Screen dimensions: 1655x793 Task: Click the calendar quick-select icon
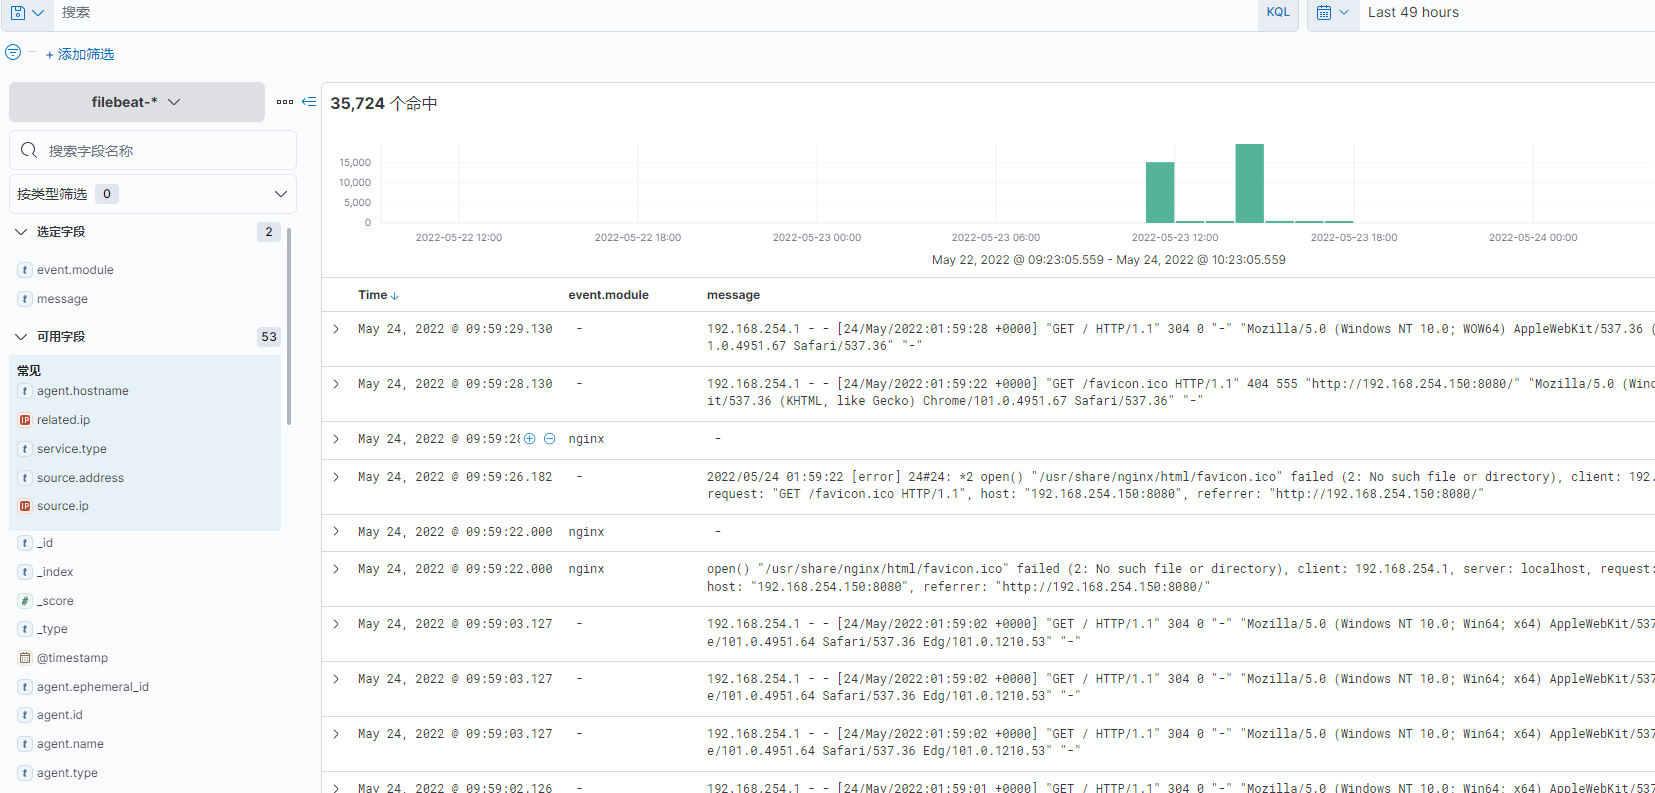[1333, 13]
